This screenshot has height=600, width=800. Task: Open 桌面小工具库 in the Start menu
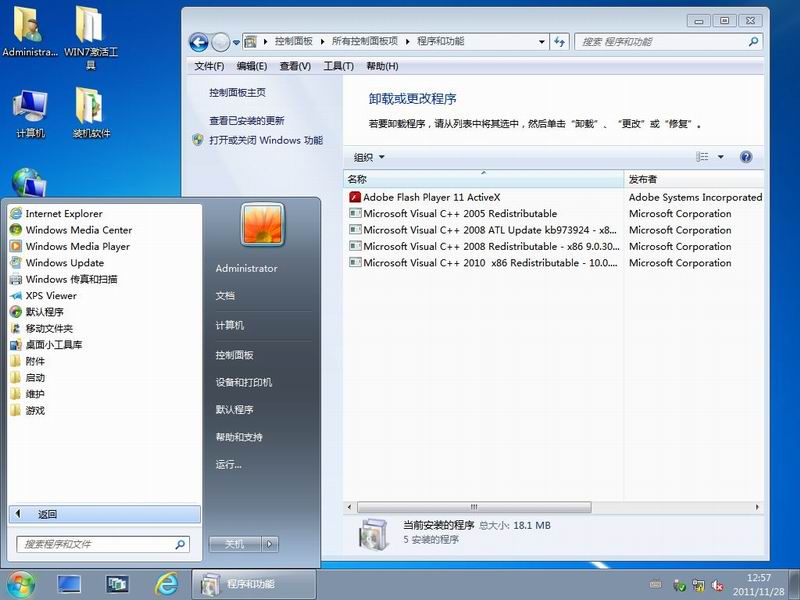(105, 344)
